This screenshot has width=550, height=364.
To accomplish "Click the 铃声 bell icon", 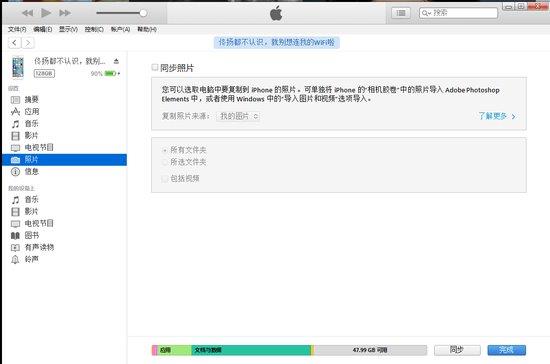I will [x=15, y=259].
